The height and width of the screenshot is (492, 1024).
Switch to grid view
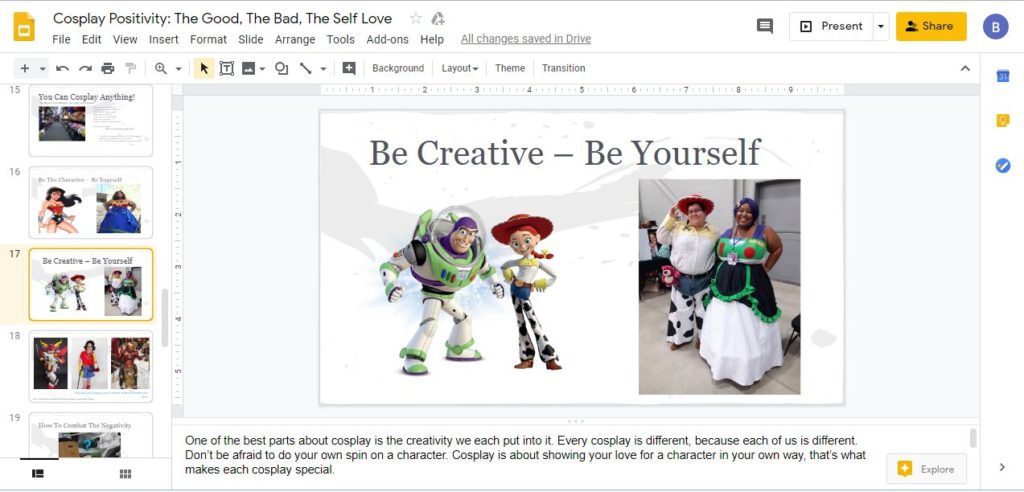pyautogui.click(x=125, y=474)
